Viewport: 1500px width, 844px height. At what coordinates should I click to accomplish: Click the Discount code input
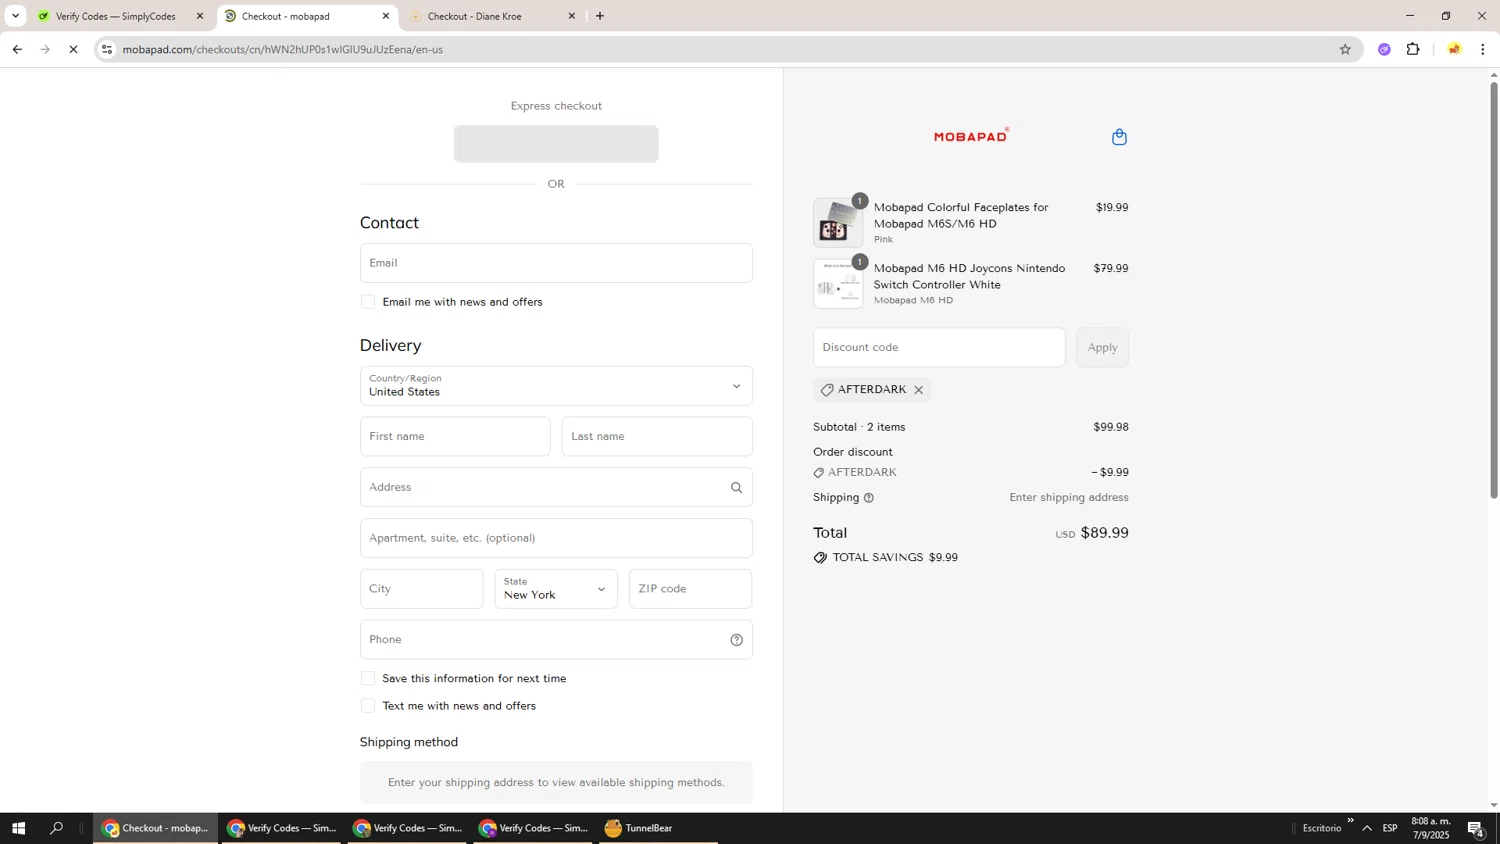[x=939, y=347]
